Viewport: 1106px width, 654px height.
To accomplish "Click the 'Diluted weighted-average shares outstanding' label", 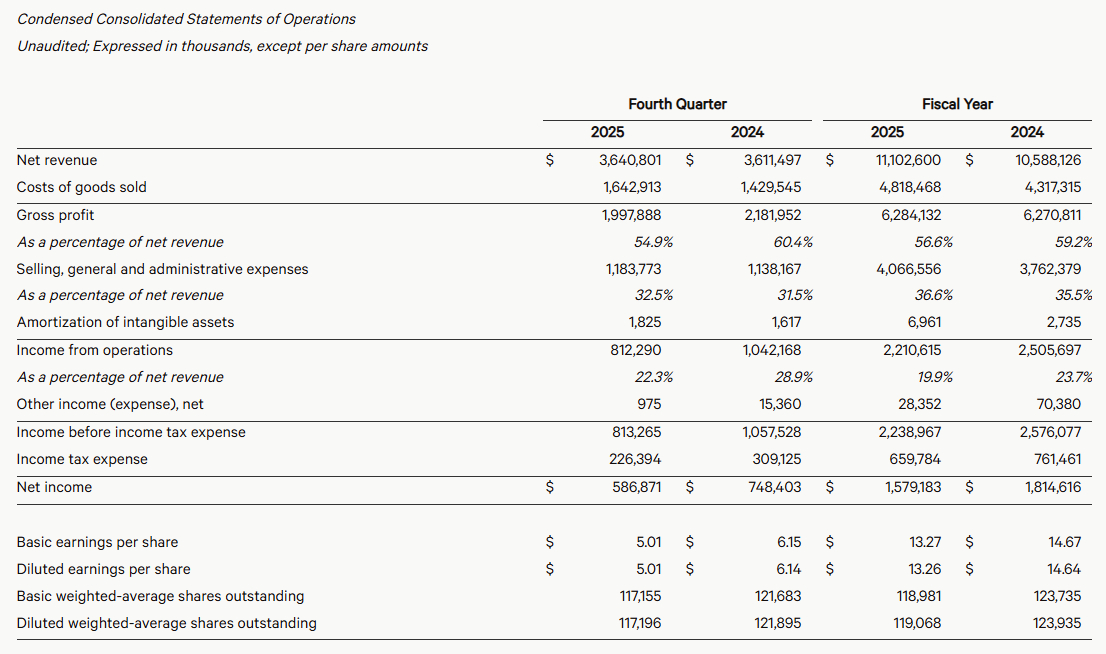I will click(x=166, y=623).
